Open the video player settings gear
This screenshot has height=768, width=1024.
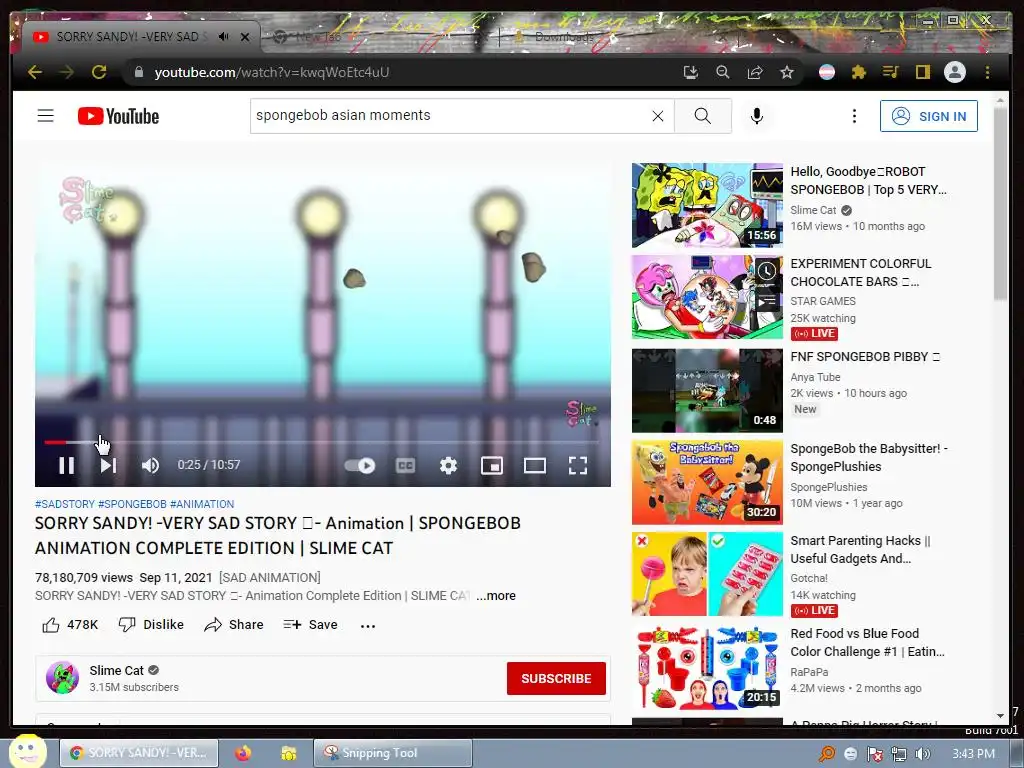[x=448, y=466]
